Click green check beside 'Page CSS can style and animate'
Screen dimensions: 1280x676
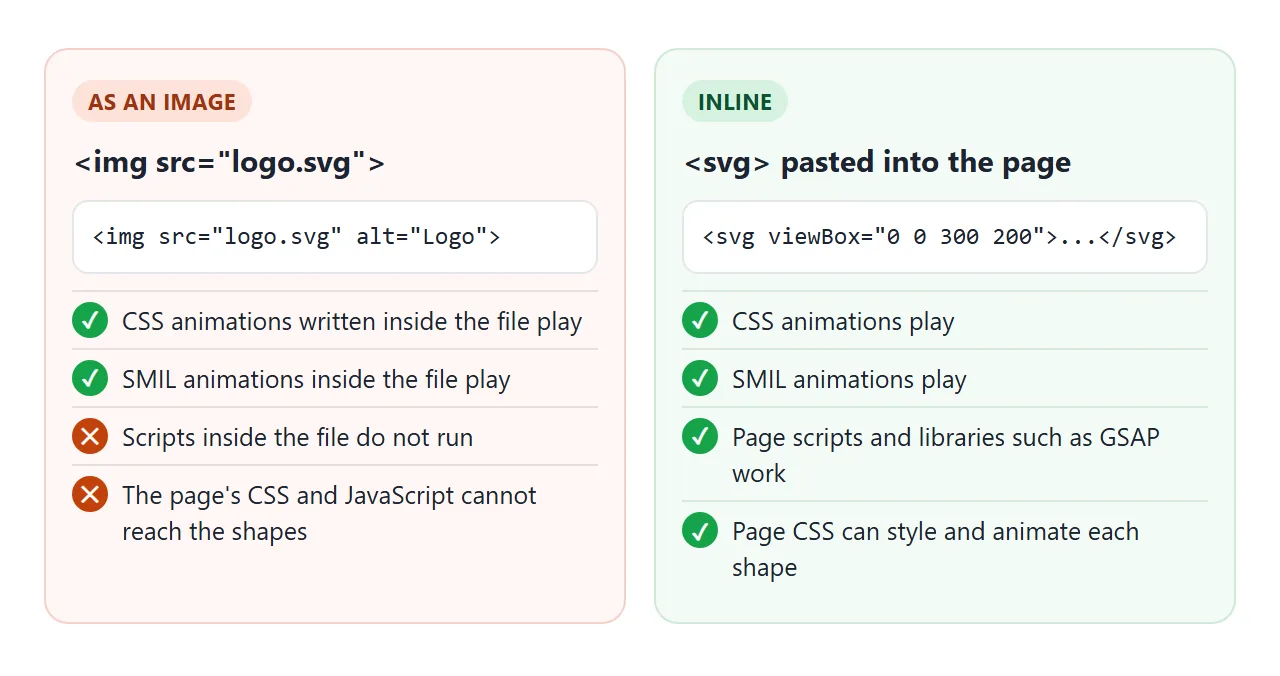700,531
